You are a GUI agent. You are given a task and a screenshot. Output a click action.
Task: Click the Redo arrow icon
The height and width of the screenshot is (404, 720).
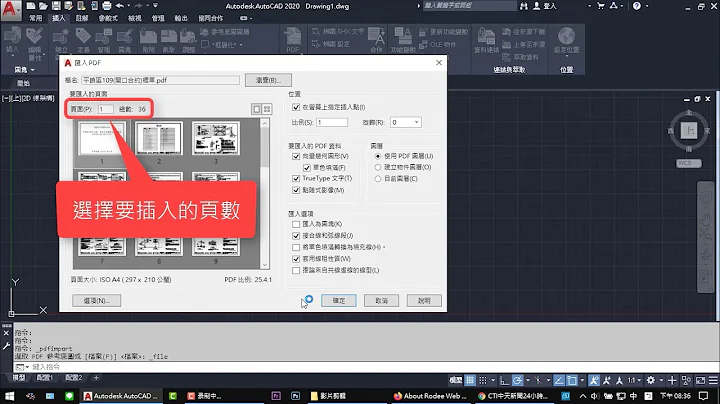(139, 6)
